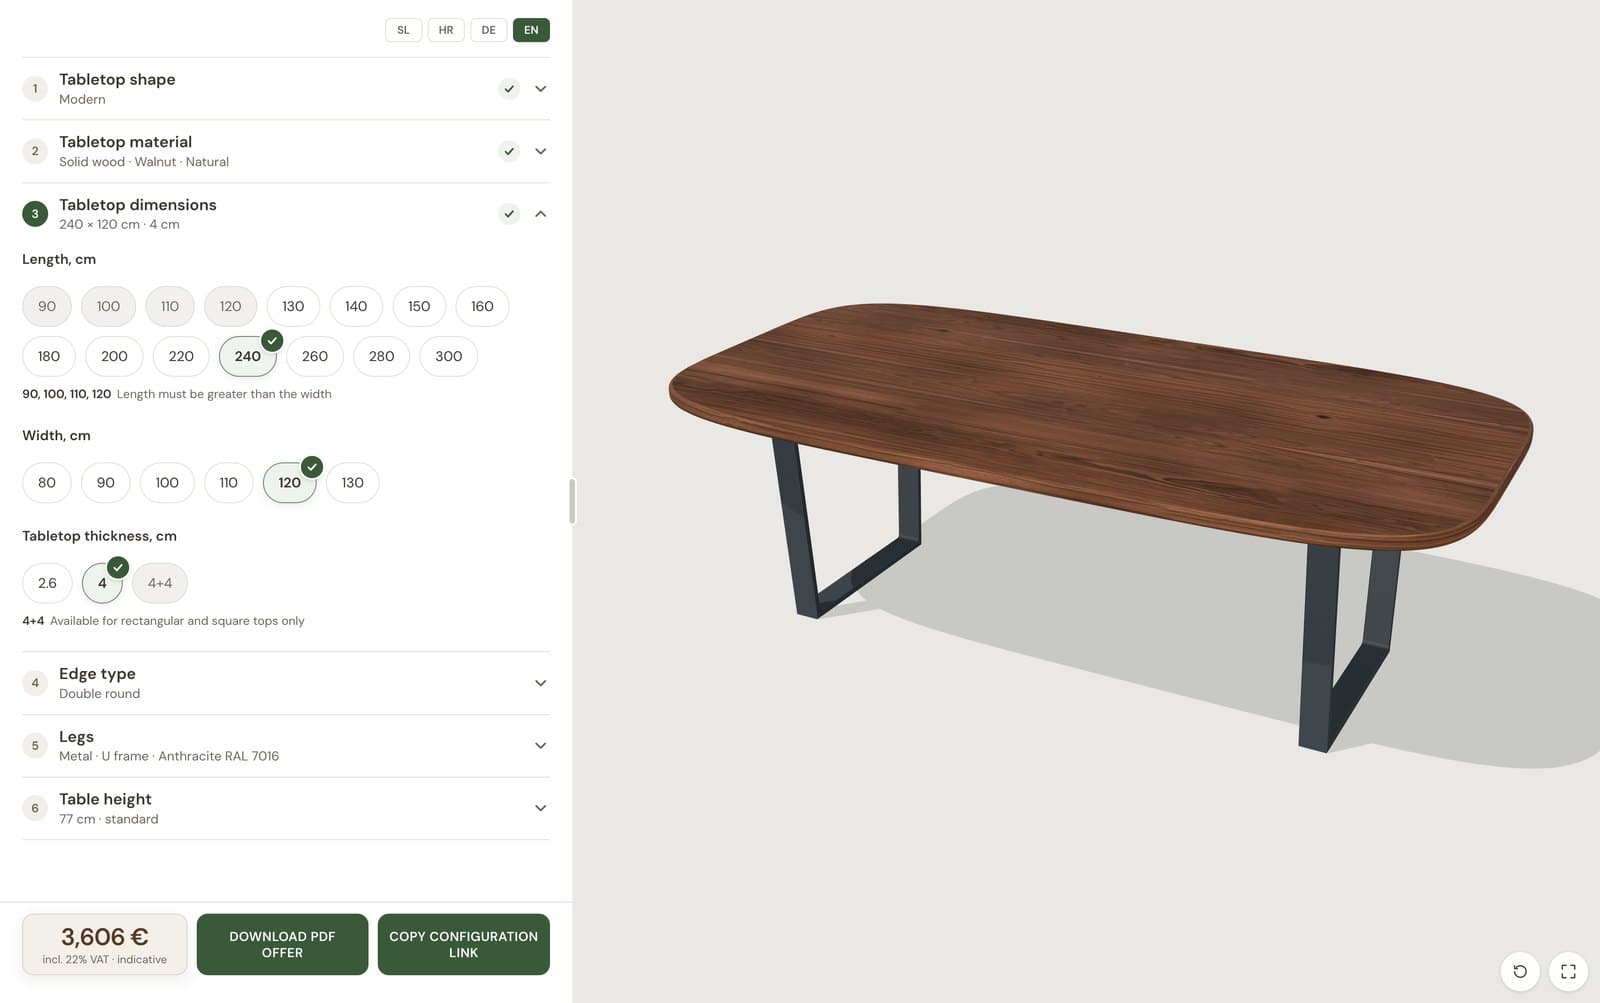The image size is (1600, 1003).
Task: Open fullscreen table preview
Action: pos(1568,971)
